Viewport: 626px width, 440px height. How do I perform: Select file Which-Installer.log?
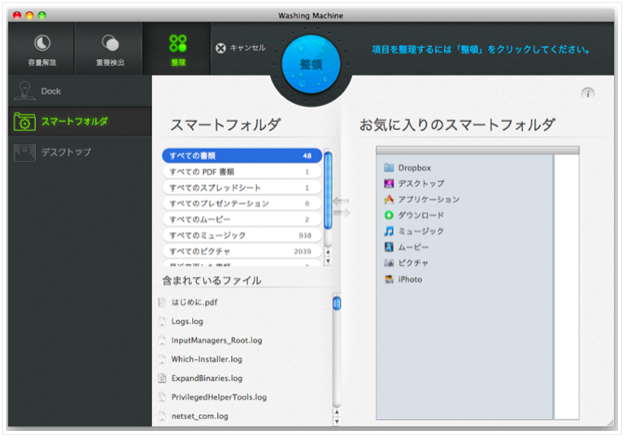point(206,359)
